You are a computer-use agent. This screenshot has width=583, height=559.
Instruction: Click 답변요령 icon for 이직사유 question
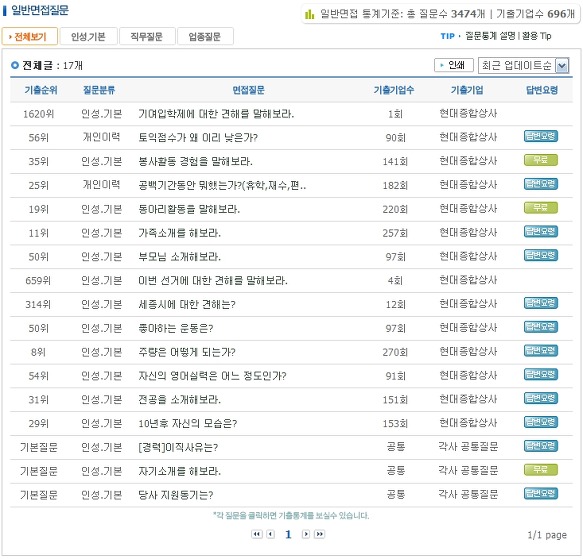(x=541, y=446)
